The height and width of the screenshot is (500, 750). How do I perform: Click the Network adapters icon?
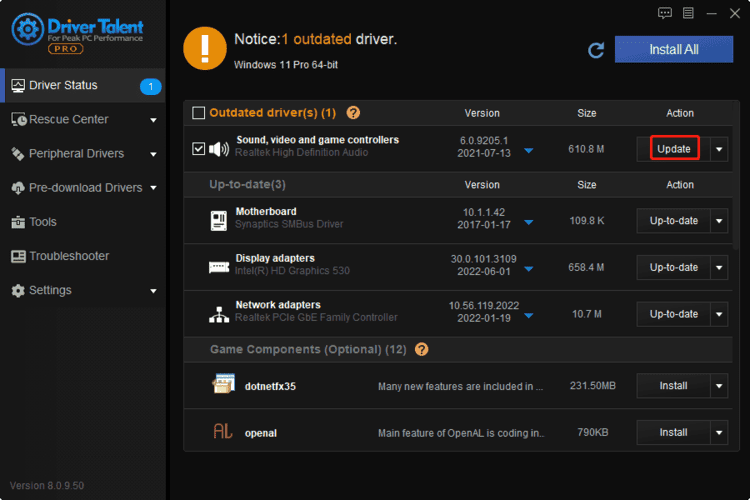pos(219,314)
